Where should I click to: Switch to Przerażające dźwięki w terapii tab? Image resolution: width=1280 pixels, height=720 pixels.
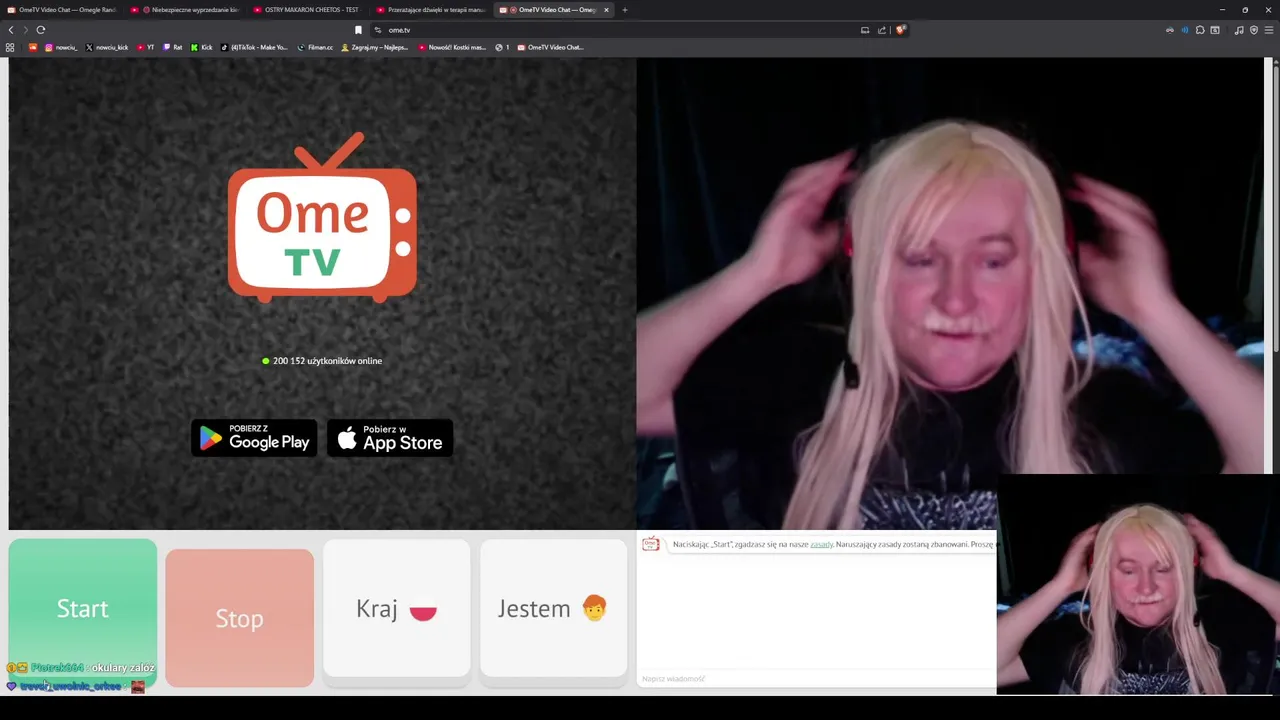[x=431, y=10]
